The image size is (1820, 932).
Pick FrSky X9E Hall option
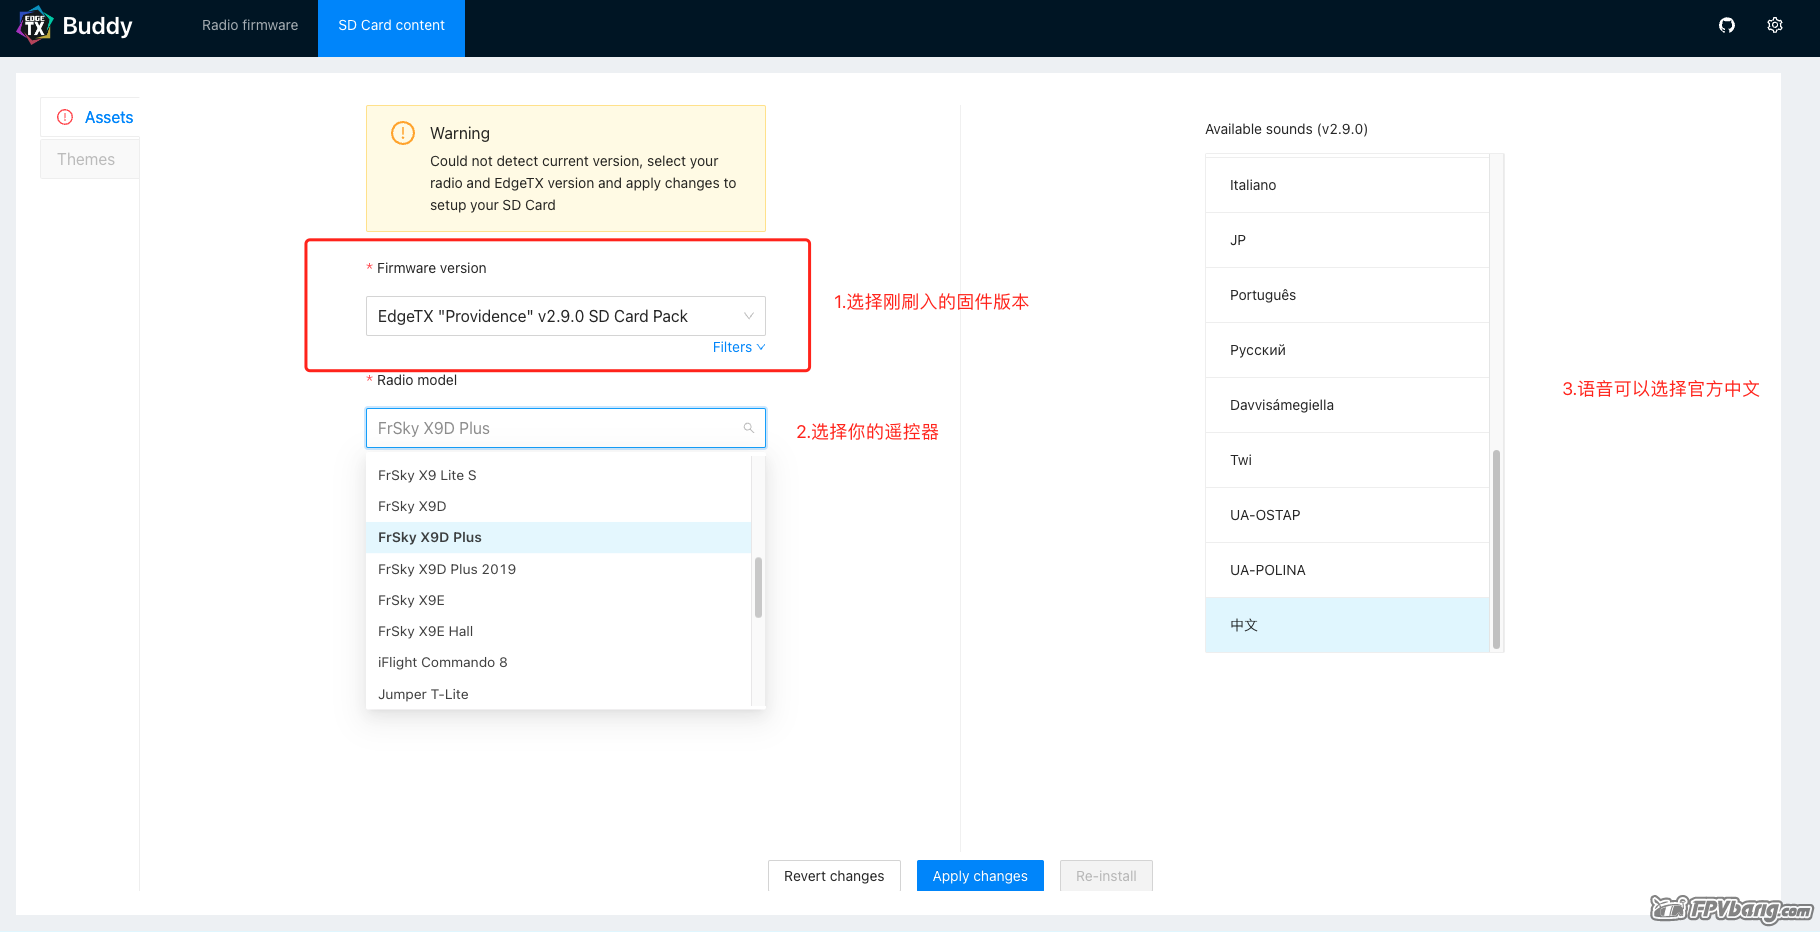coord(558,631)
